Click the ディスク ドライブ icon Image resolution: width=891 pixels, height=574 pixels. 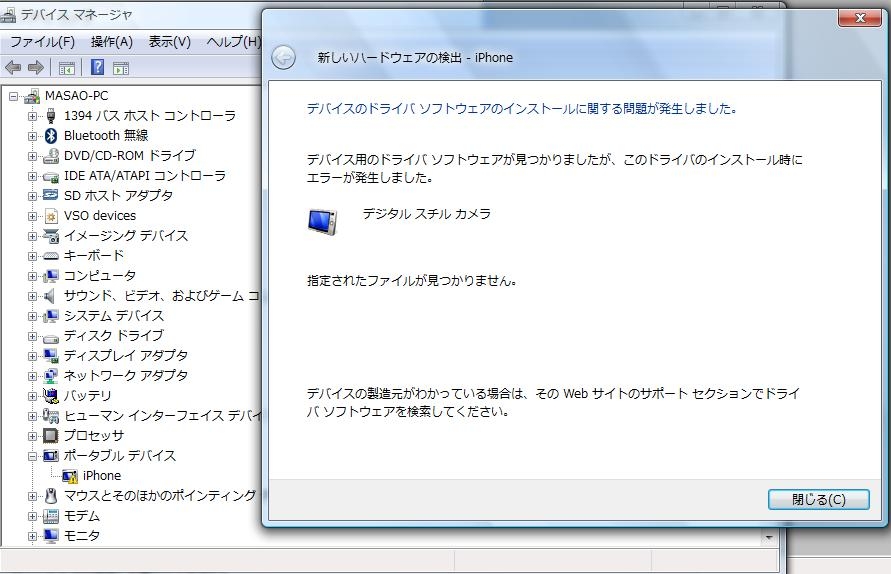click(51, 337)
